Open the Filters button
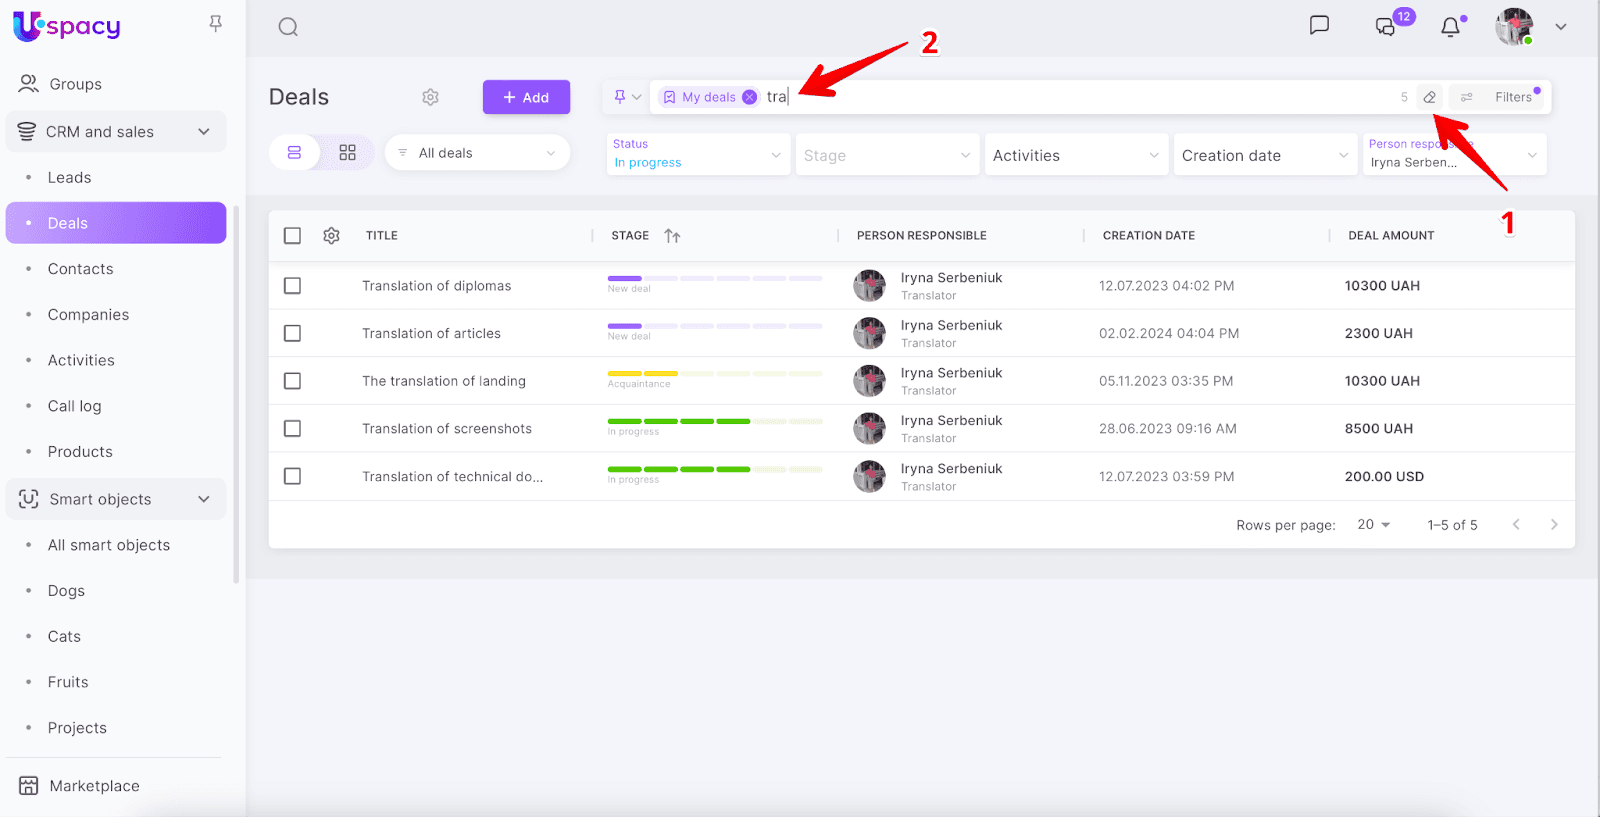Image resolution: width=1600 pixels, height=817 pixels. (x=1500, y=97)
